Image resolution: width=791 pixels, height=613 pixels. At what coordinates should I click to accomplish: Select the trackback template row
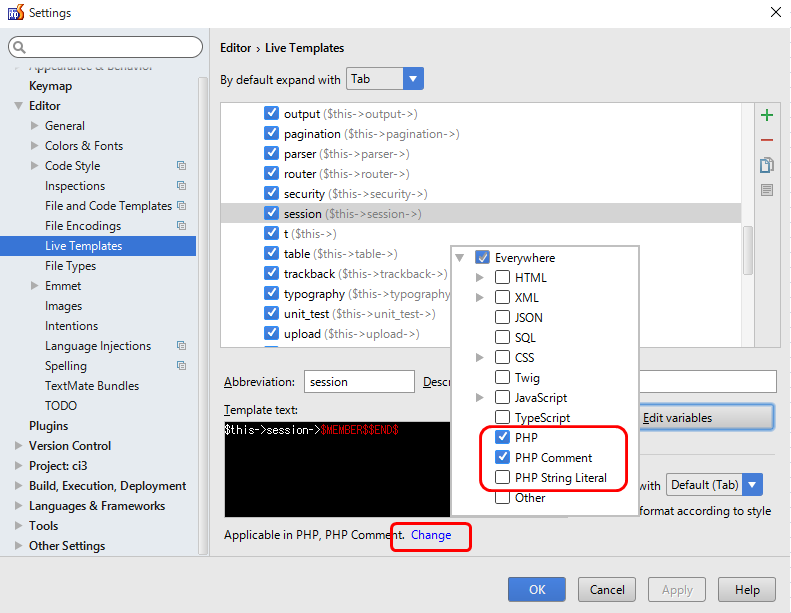[x=335, y=273]
